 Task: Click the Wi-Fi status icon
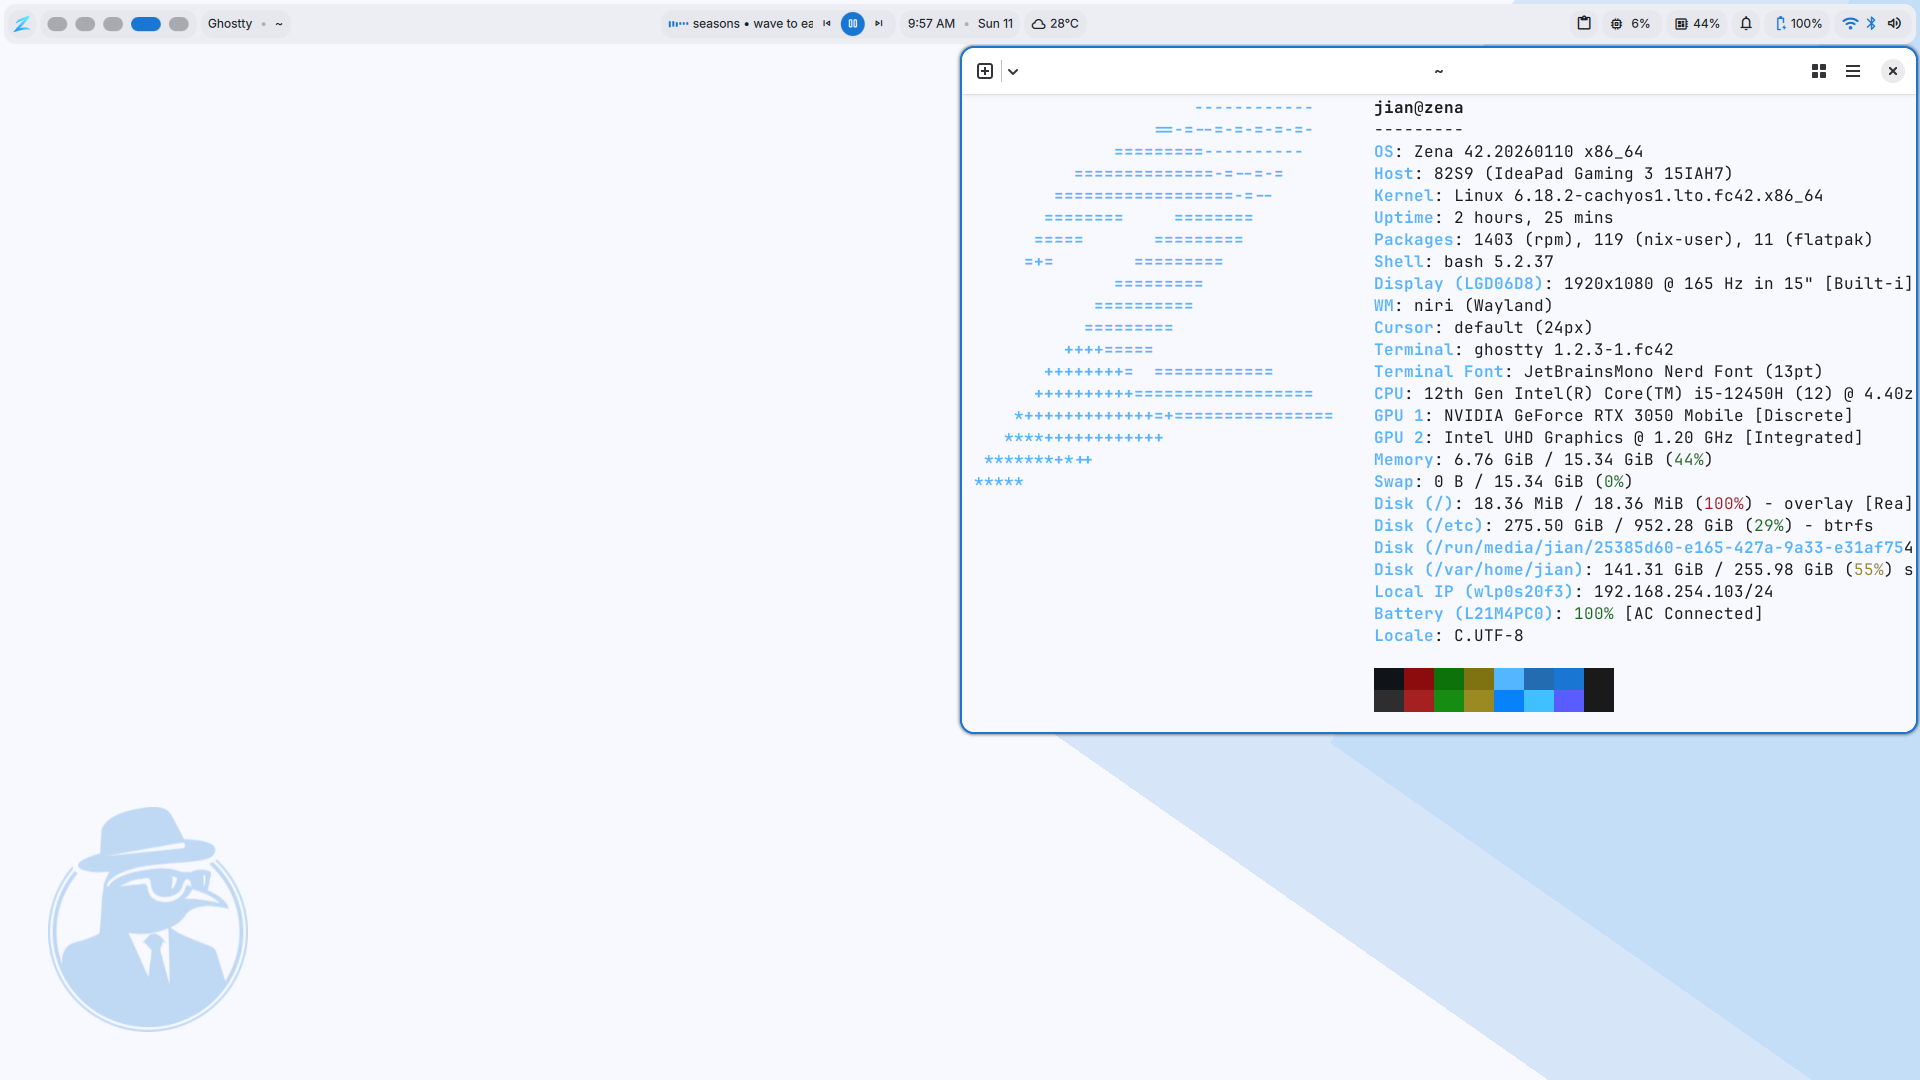click(x=1847, y=23)
